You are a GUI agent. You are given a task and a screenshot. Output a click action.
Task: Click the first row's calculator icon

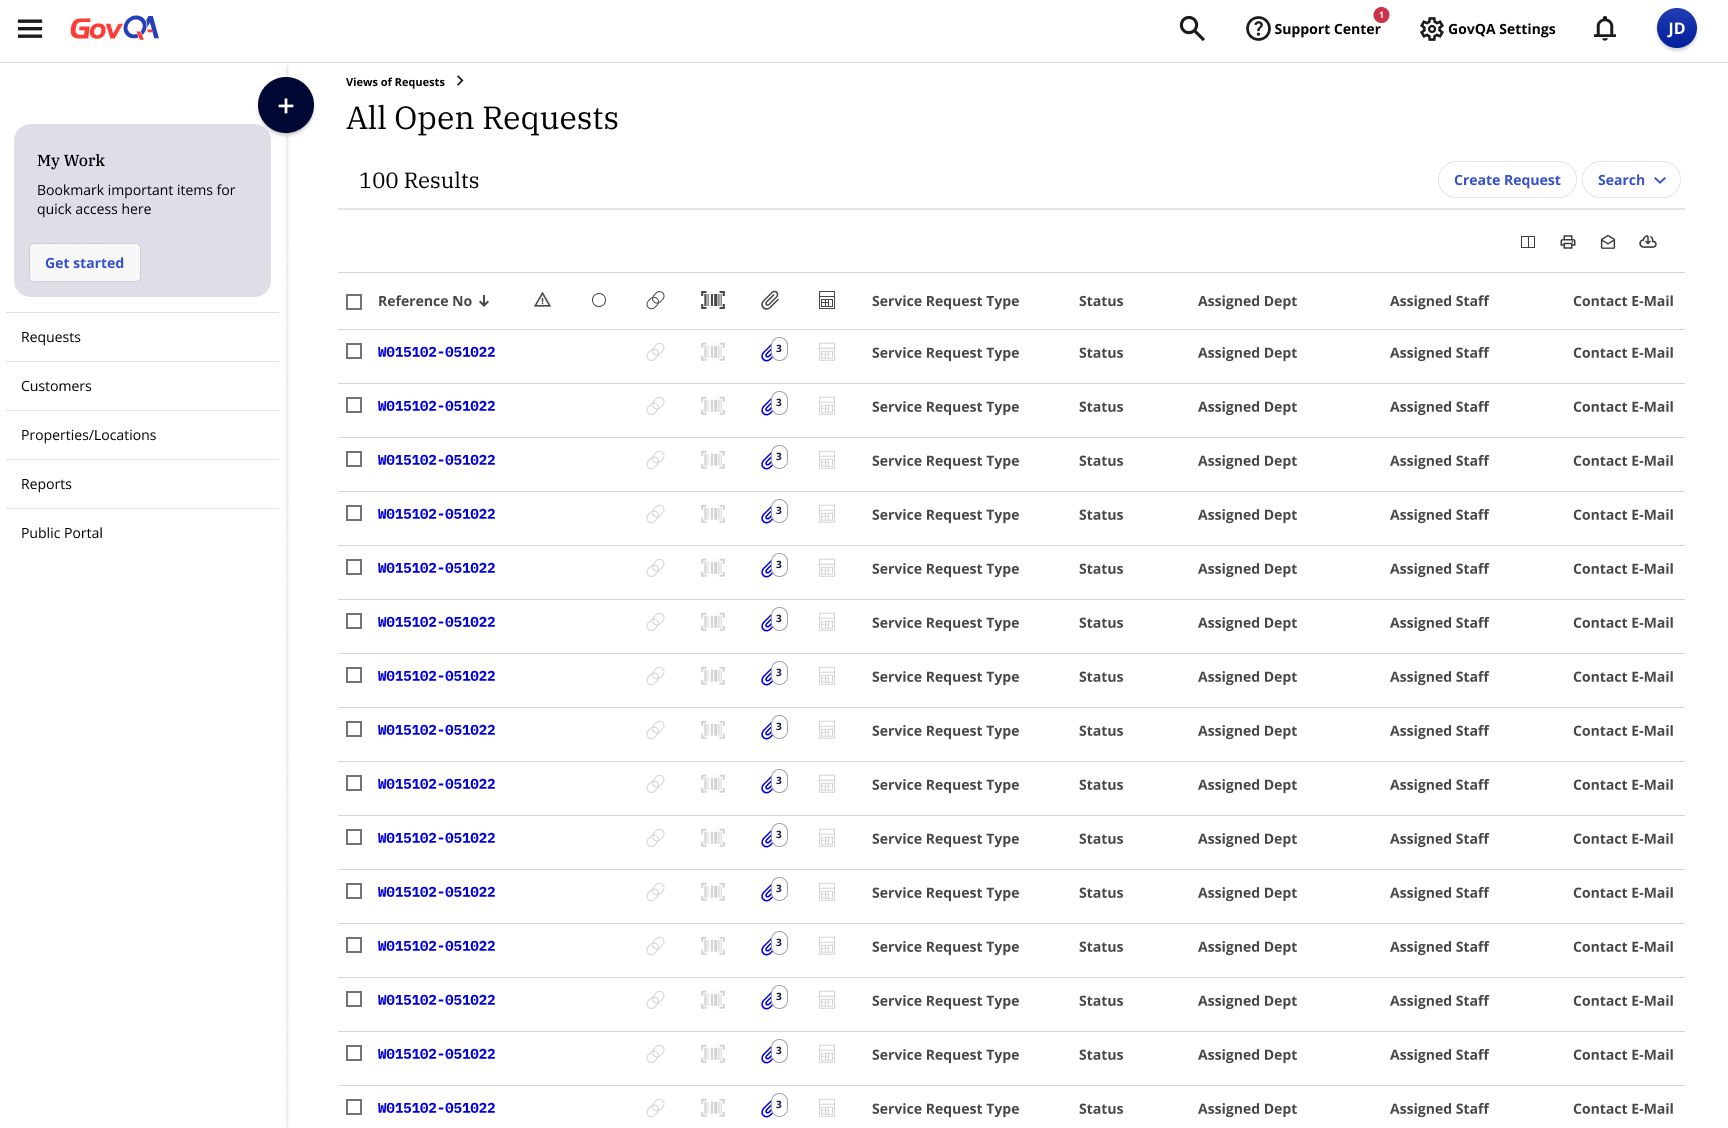(x=827, y=352)
